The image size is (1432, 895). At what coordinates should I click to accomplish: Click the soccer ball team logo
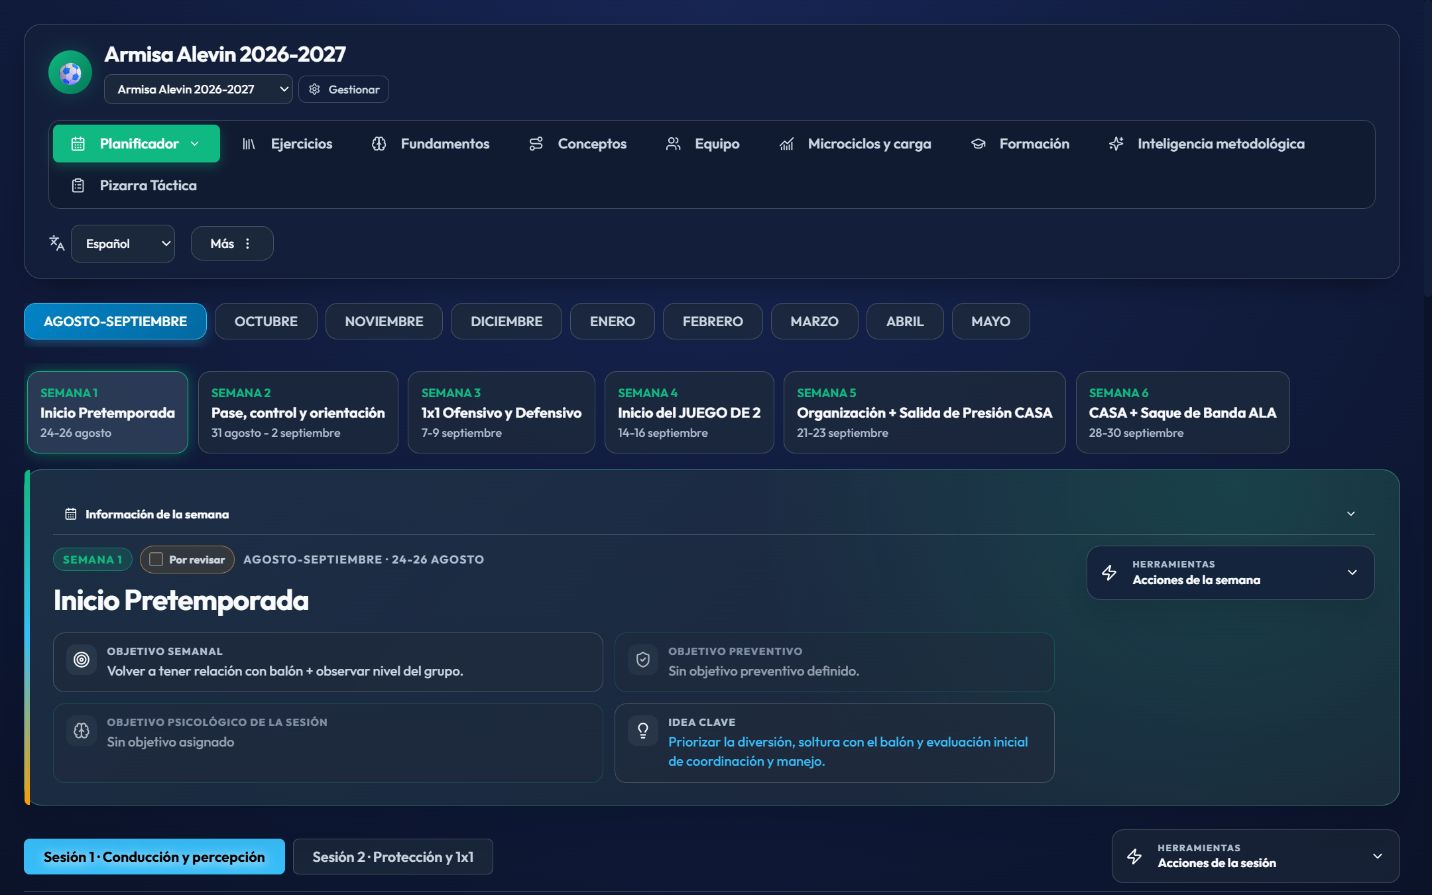pos(70,72)
